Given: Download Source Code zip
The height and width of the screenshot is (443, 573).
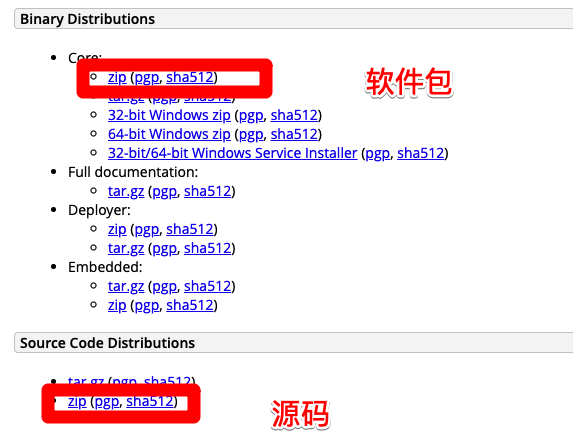Looking at the screenshot, I should pyautogui.click(x=77, y=402).
